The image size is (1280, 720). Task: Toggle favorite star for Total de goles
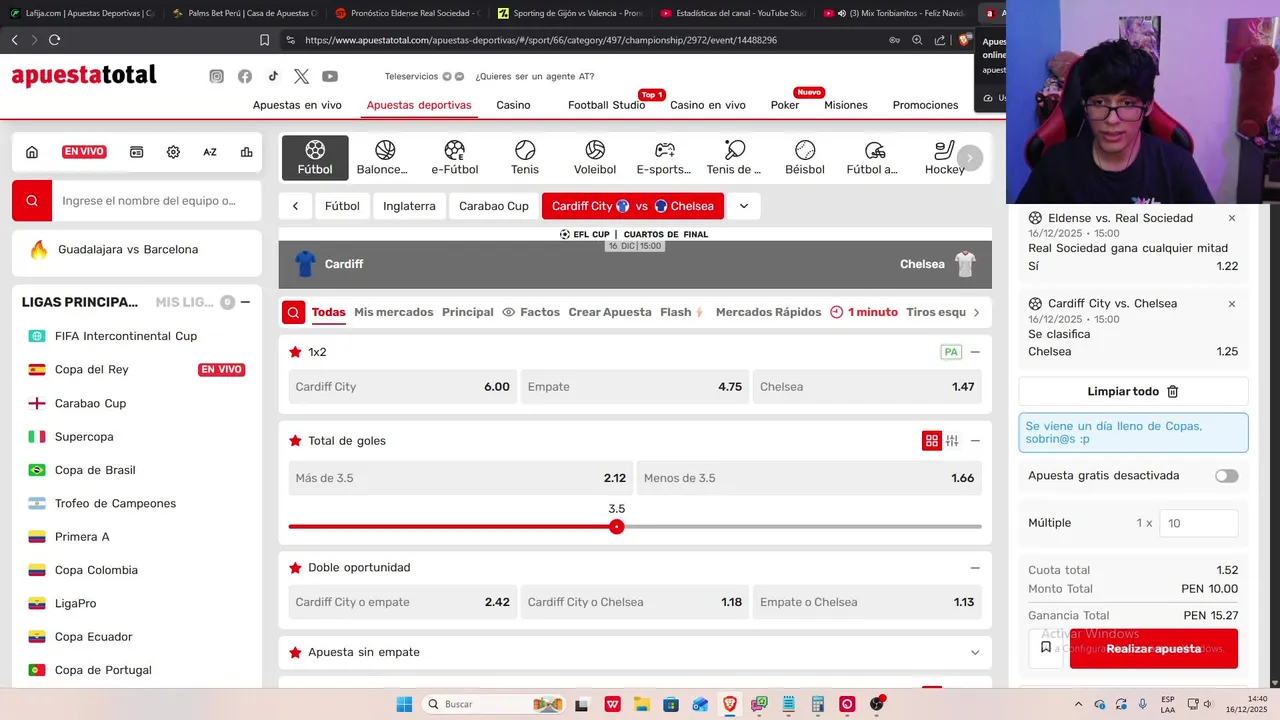(x=295, y=441)
